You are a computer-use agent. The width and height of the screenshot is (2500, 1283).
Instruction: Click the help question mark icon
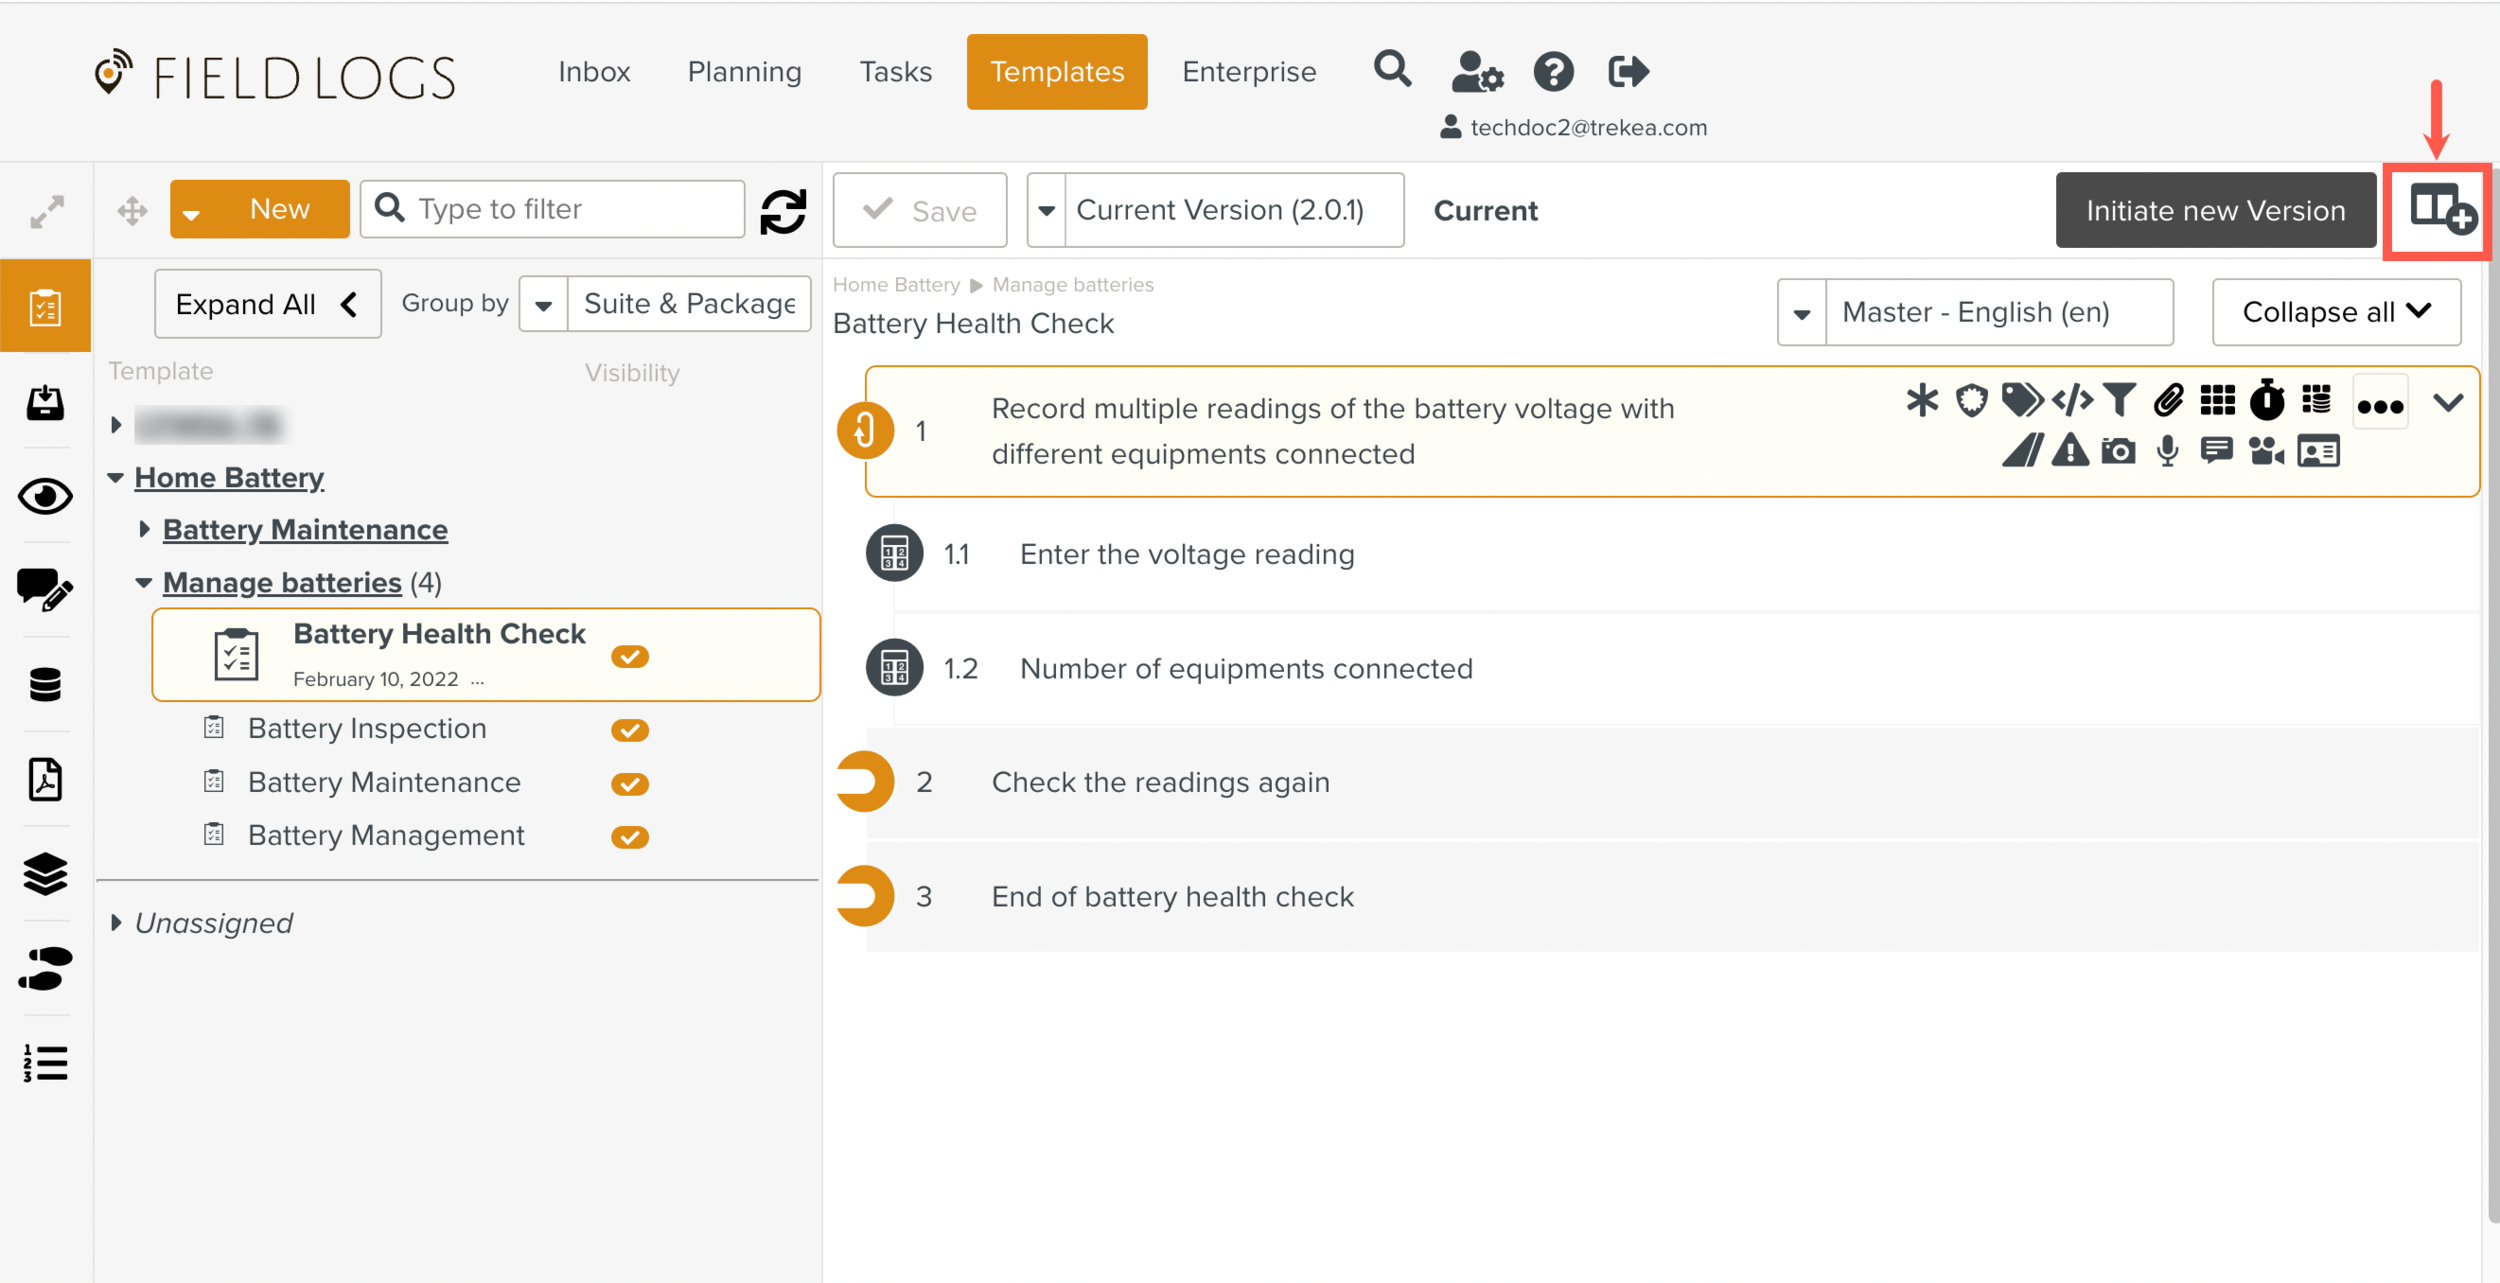pyautogui.click(x=1553, y=71)
